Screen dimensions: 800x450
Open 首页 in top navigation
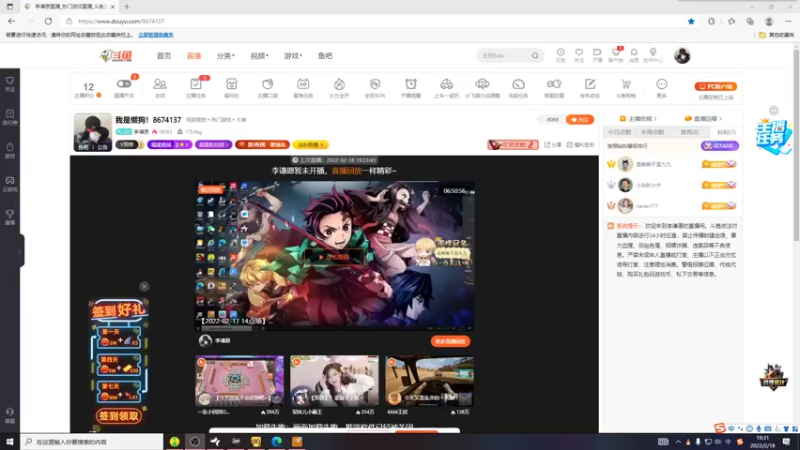click(x=164, y=56)
